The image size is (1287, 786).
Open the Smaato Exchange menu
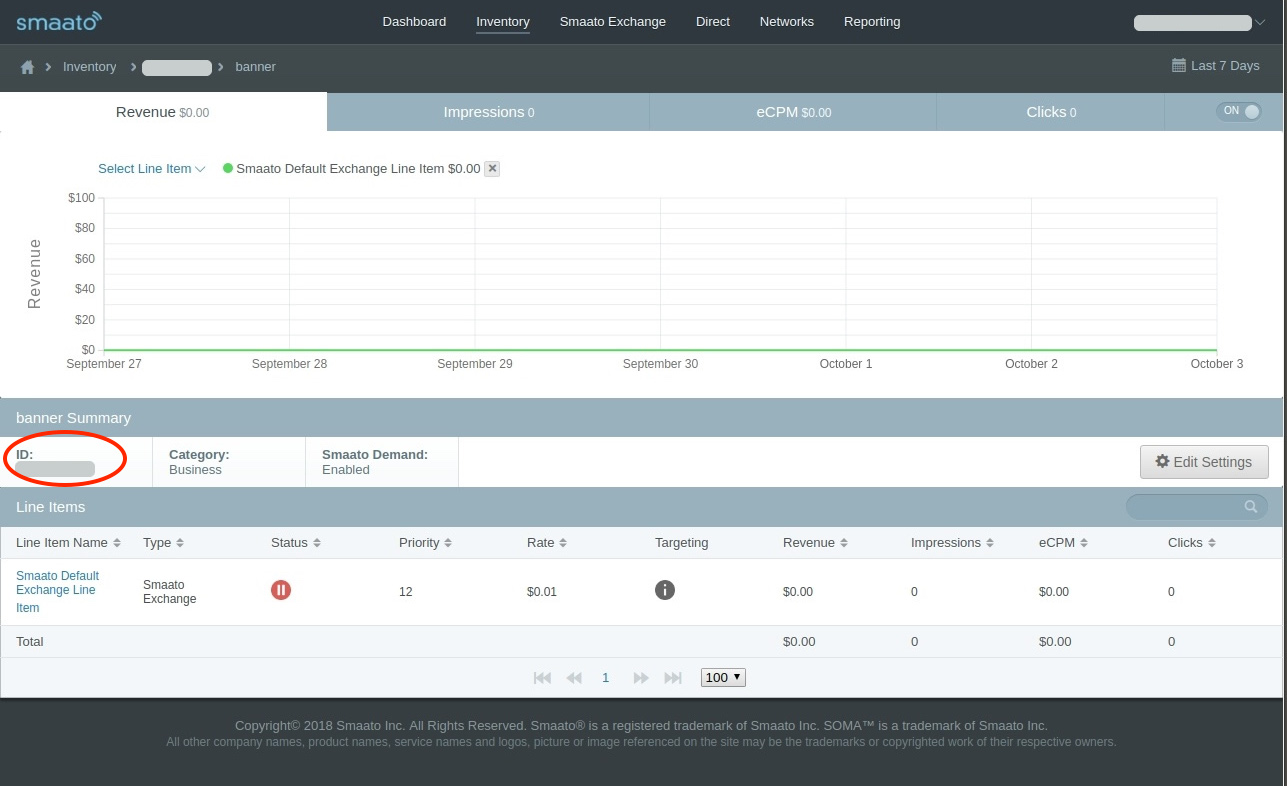coord(612,22)
